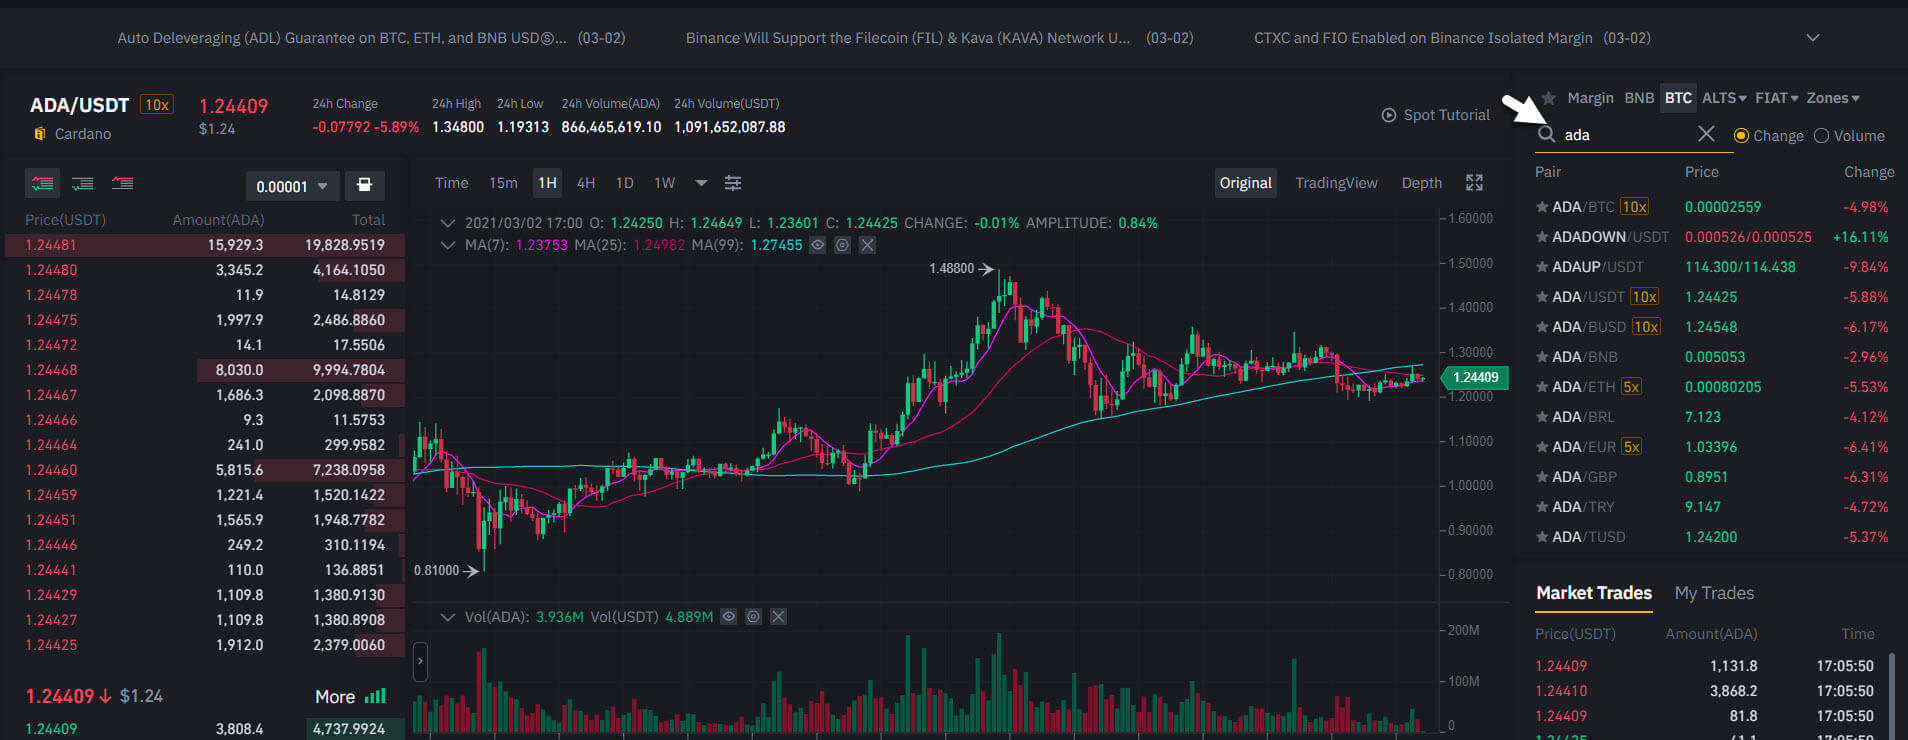Click the search magnifier icon

tap(1547, 134)
